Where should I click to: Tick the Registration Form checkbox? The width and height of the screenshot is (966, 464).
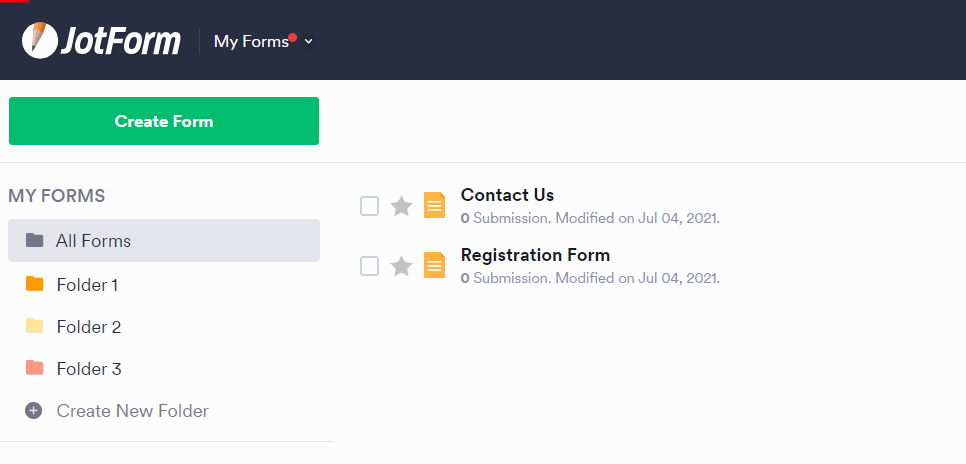[x=369, y=266]
